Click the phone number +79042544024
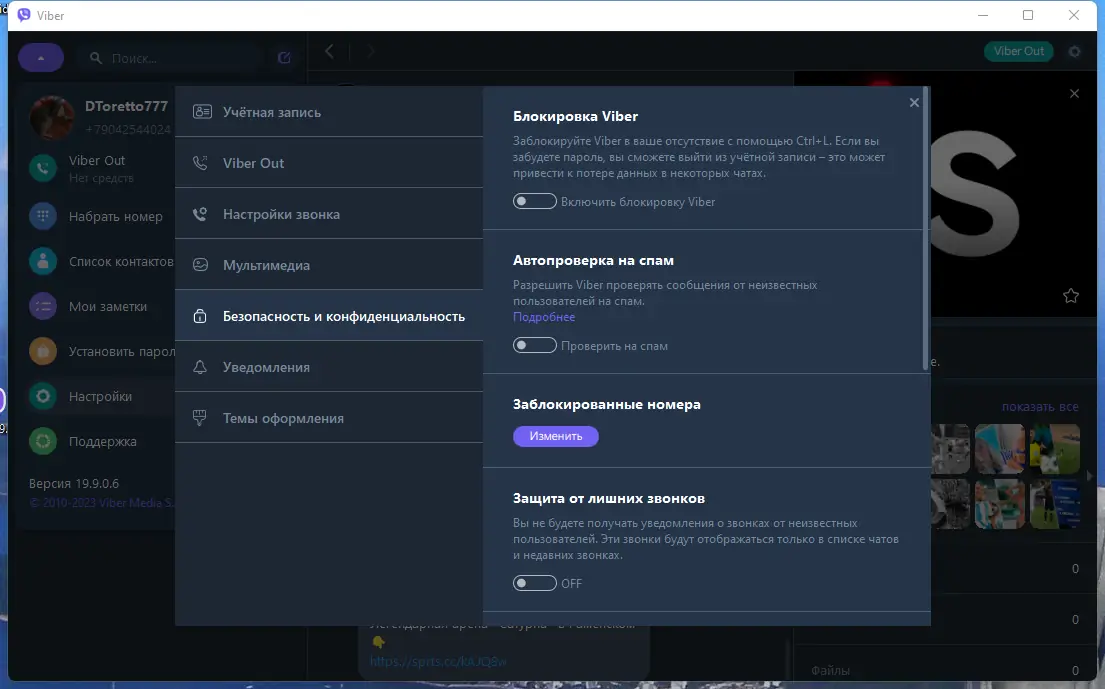This screenshot has width=1105, height=689. tap(128, 130)
